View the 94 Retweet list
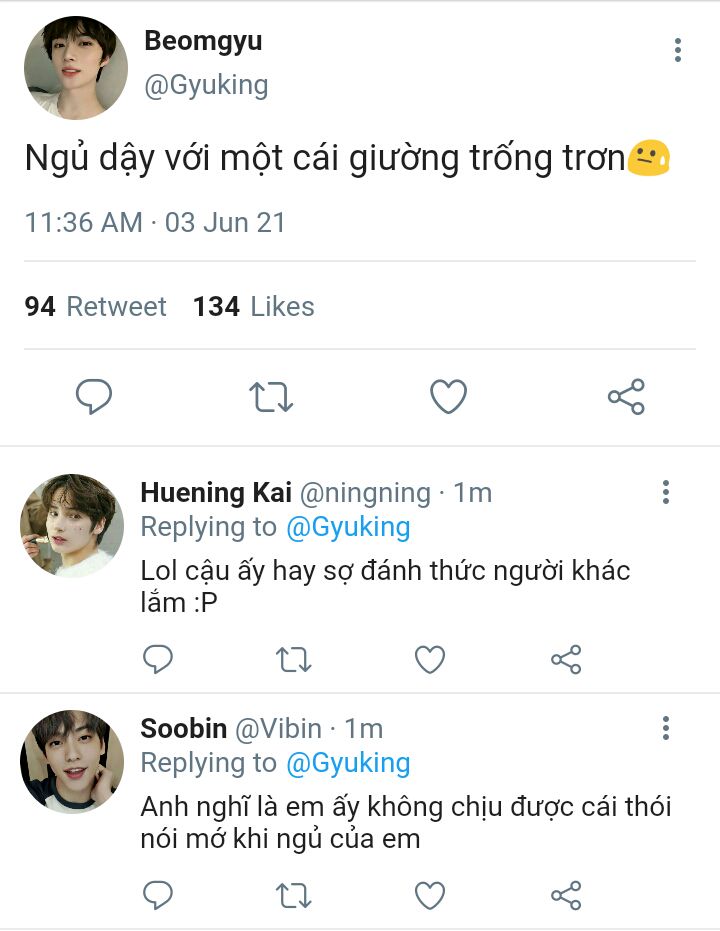Viewport: 720px width, 931px height. tap(96, 306)
